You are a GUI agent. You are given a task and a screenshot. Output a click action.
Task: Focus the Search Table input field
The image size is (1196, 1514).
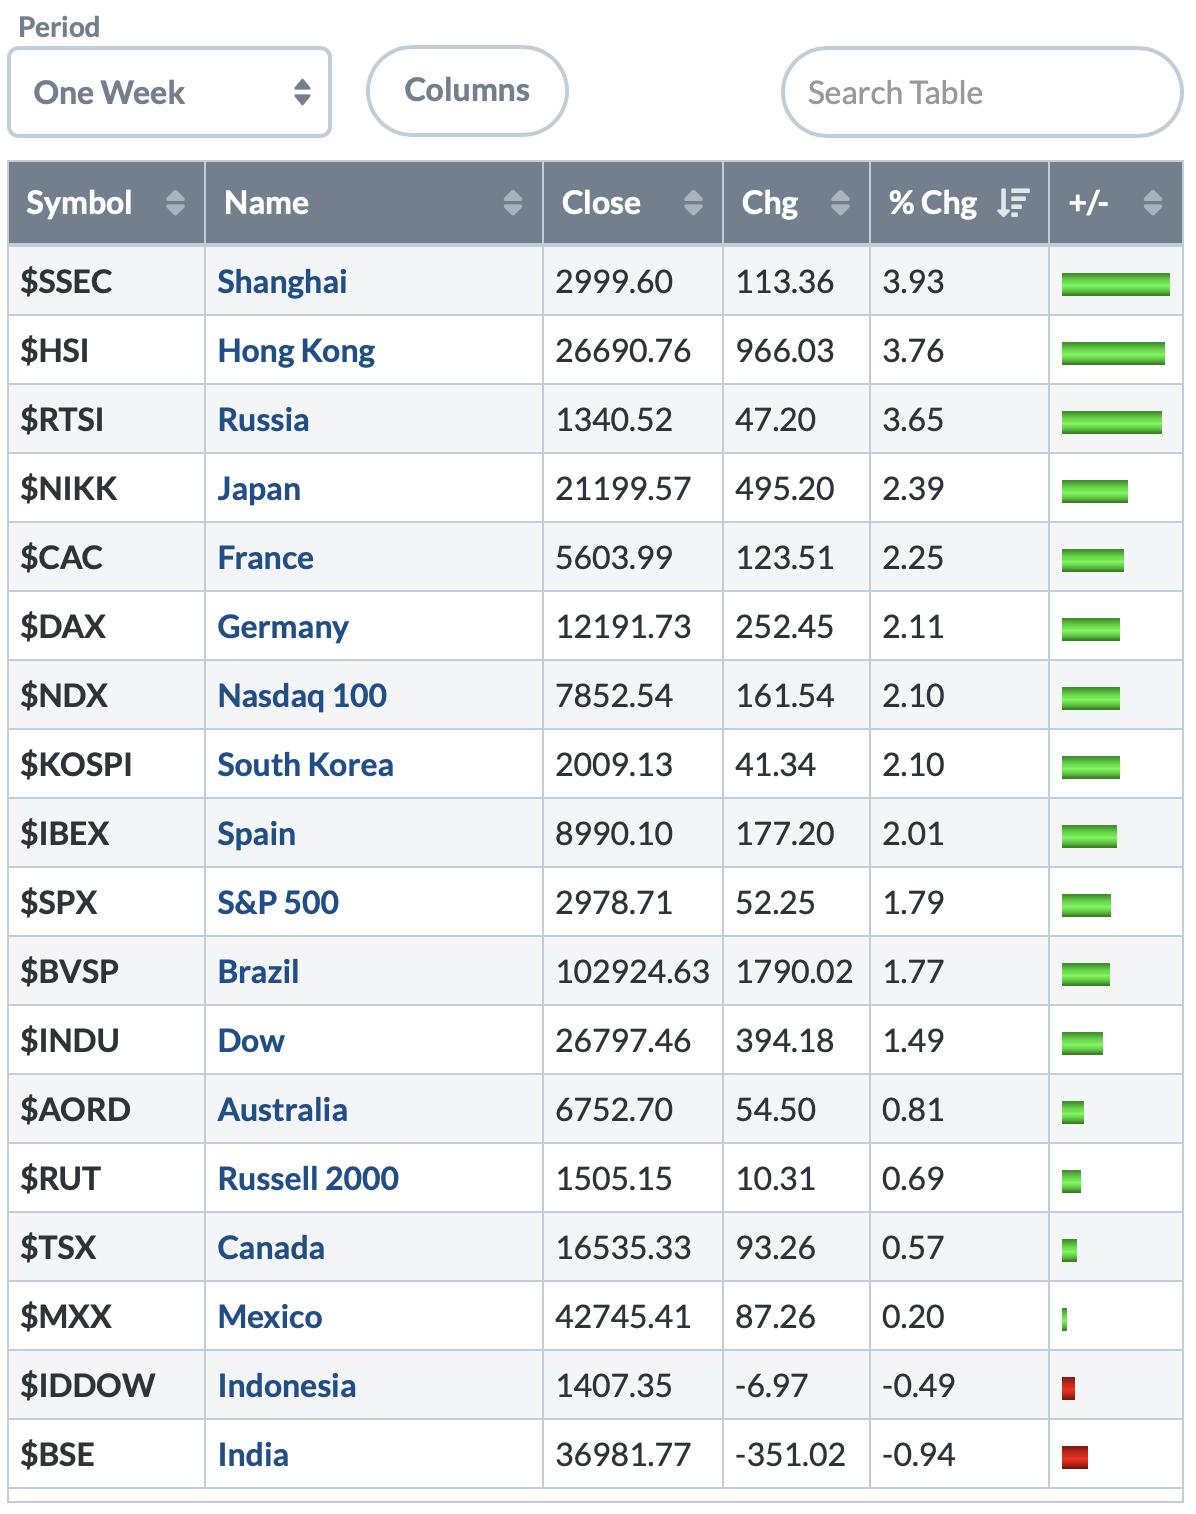[981, 93]
